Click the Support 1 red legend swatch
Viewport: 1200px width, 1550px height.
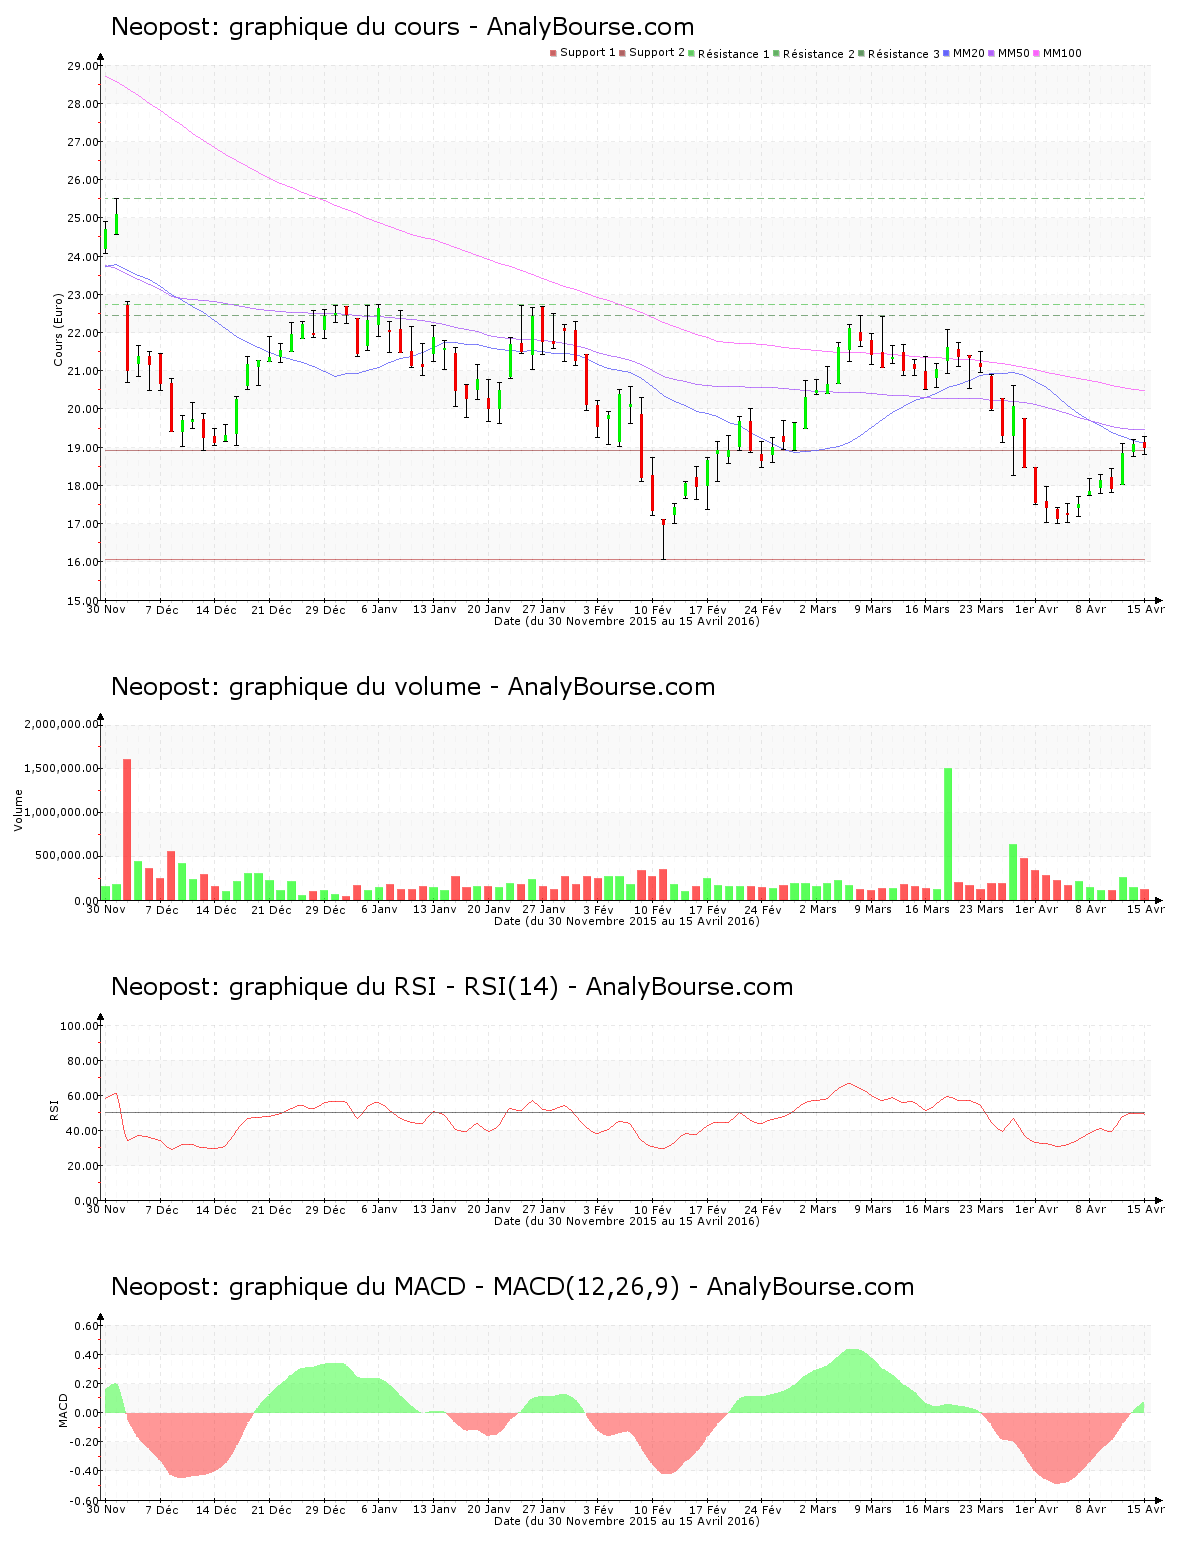point(553,53)
